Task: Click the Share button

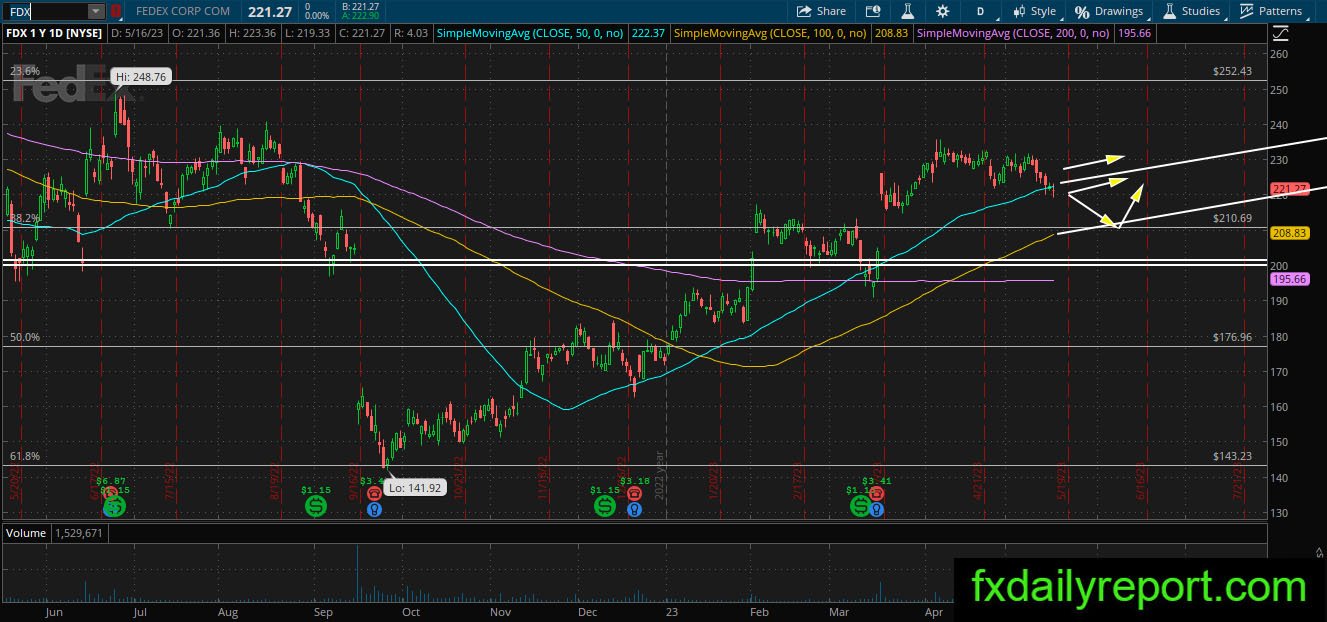Action: point(821,11)
